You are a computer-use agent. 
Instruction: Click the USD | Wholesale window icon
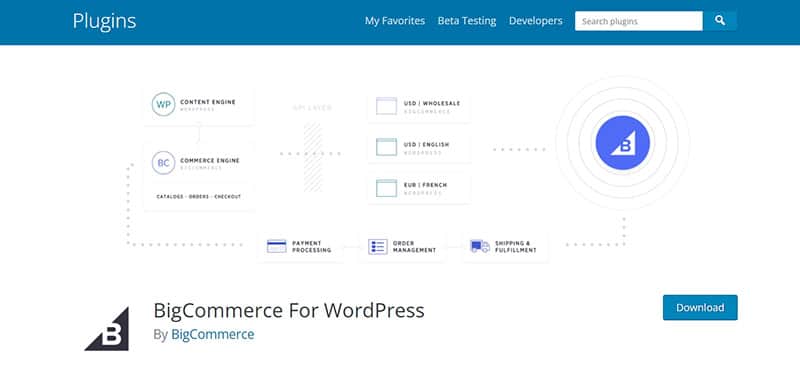tap(386, 106)
